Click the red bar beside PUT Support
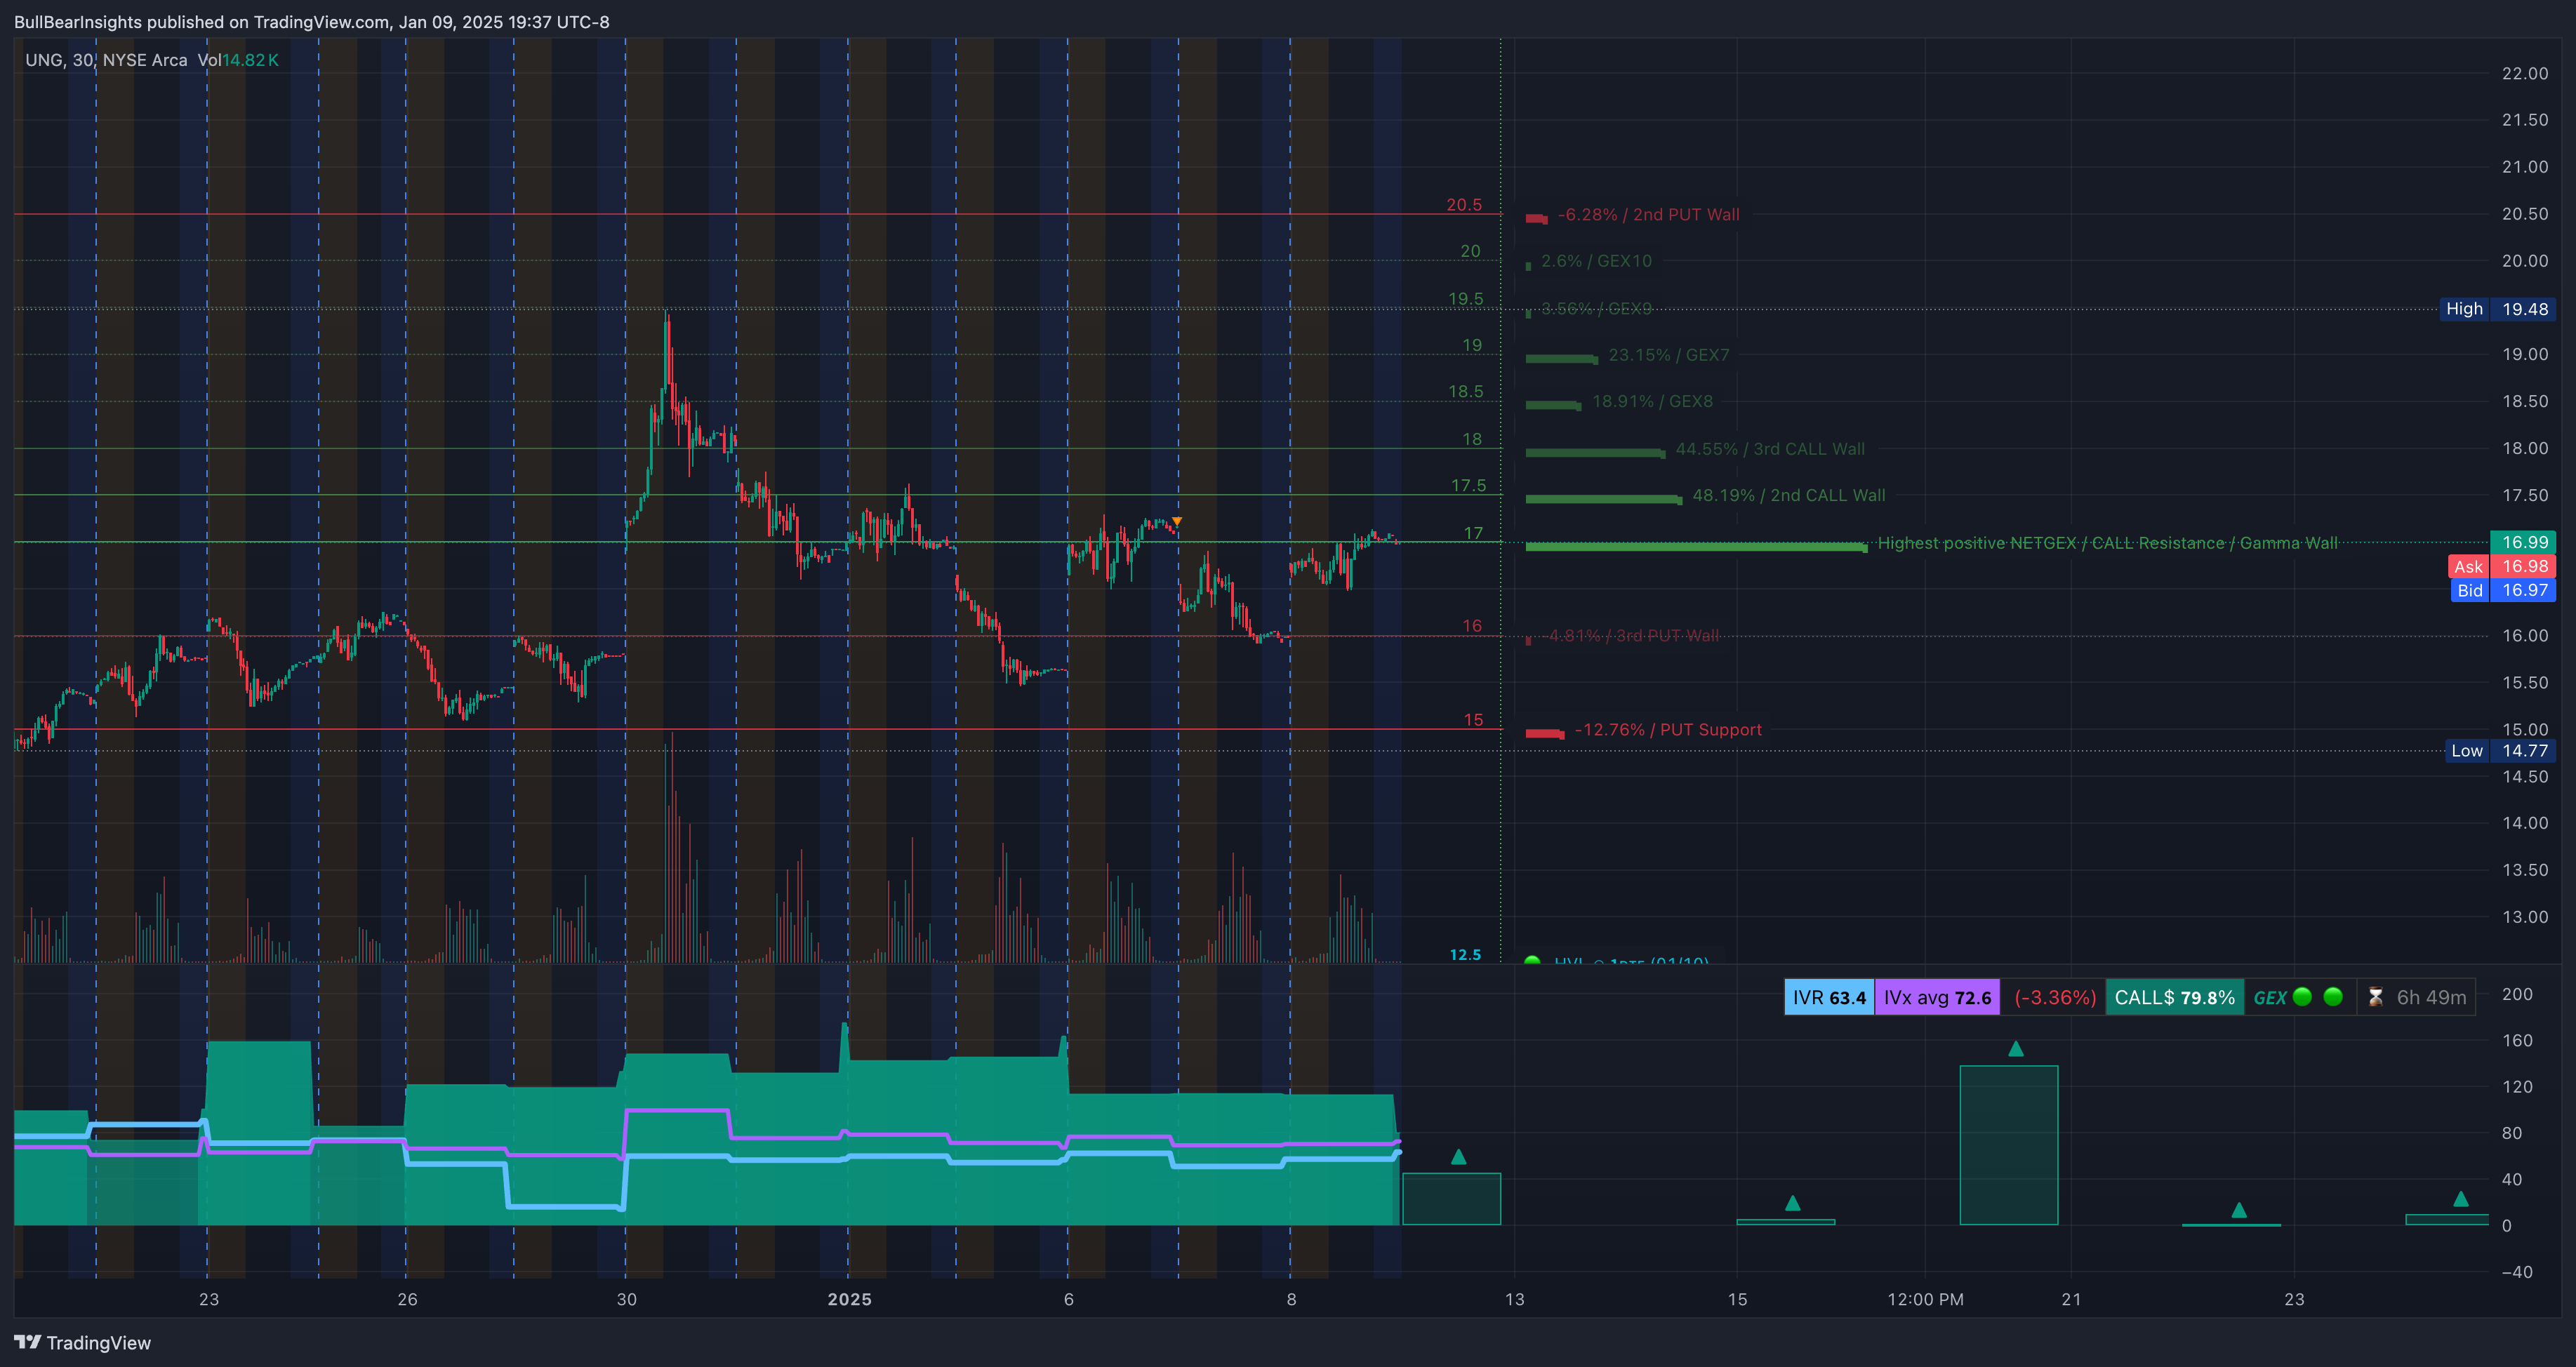The image size is (2576, 1367). pos(1545,734)
